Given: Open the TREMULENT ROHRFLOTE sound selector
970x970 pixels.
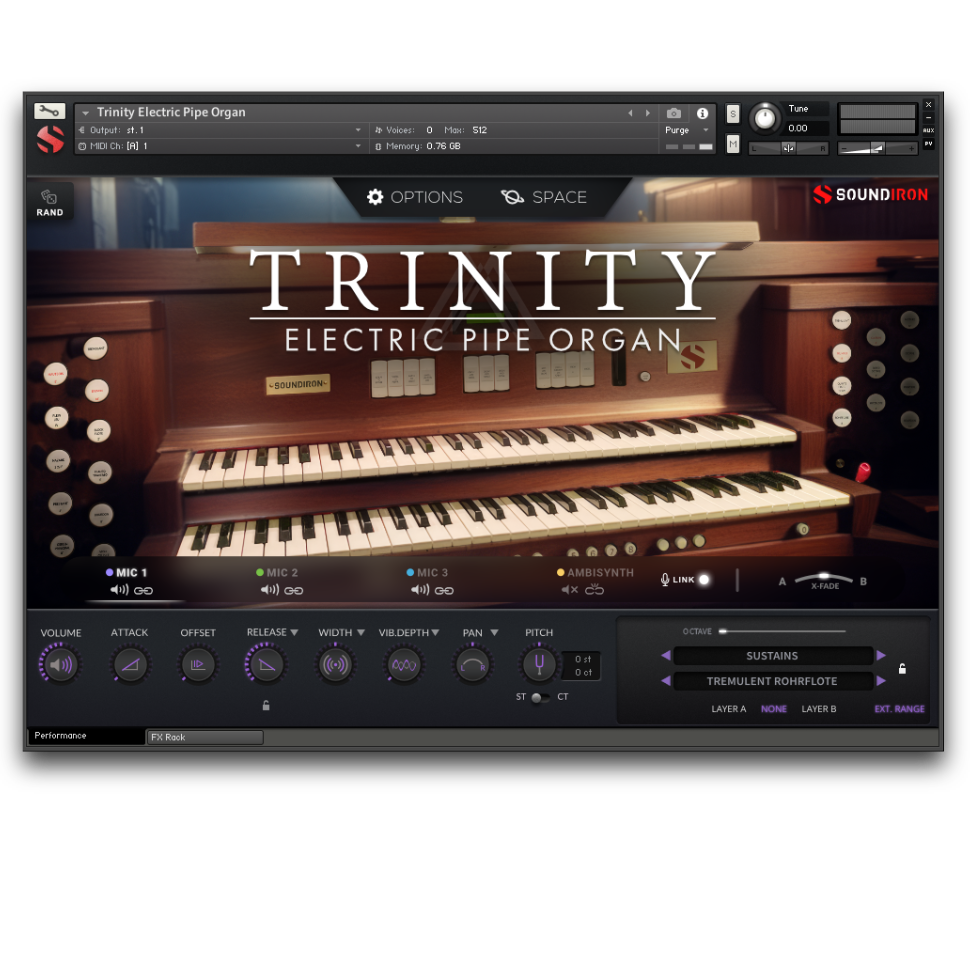Looking at the screenshot, I should [773, 681].
